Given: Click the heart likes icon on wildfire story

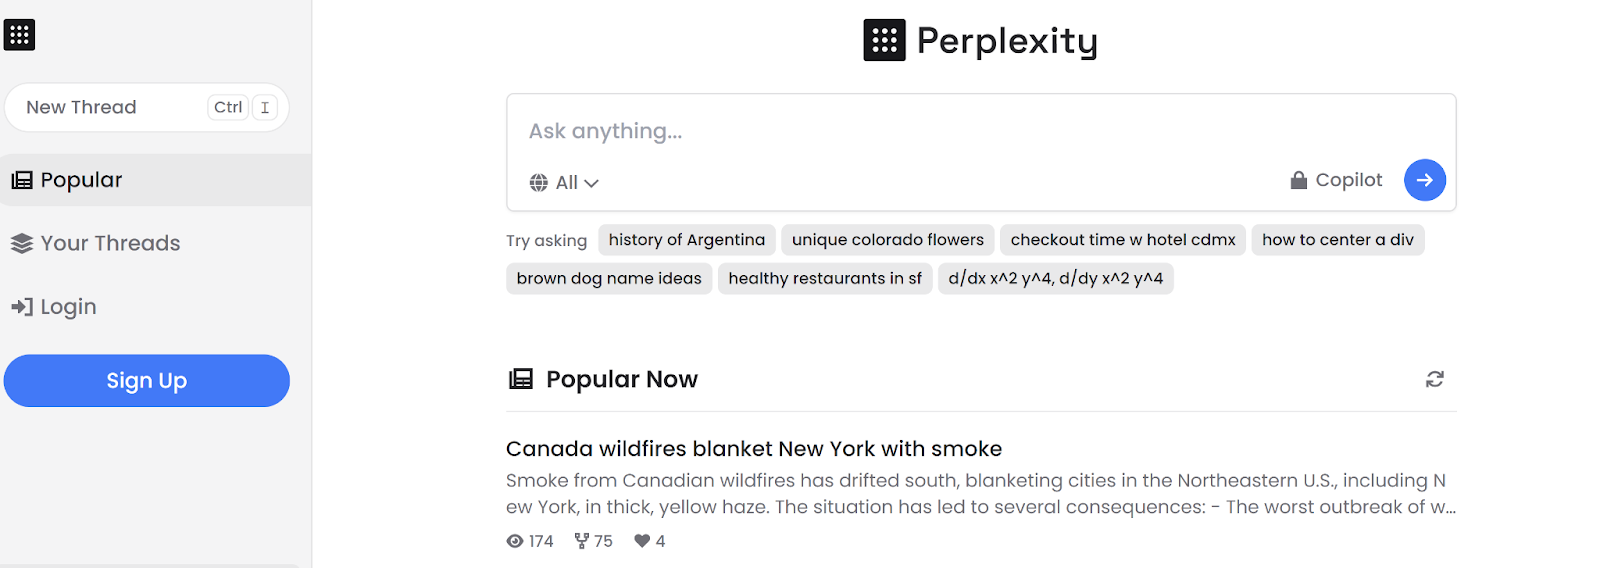Looking at the screenshot, I should coord(642,541).
